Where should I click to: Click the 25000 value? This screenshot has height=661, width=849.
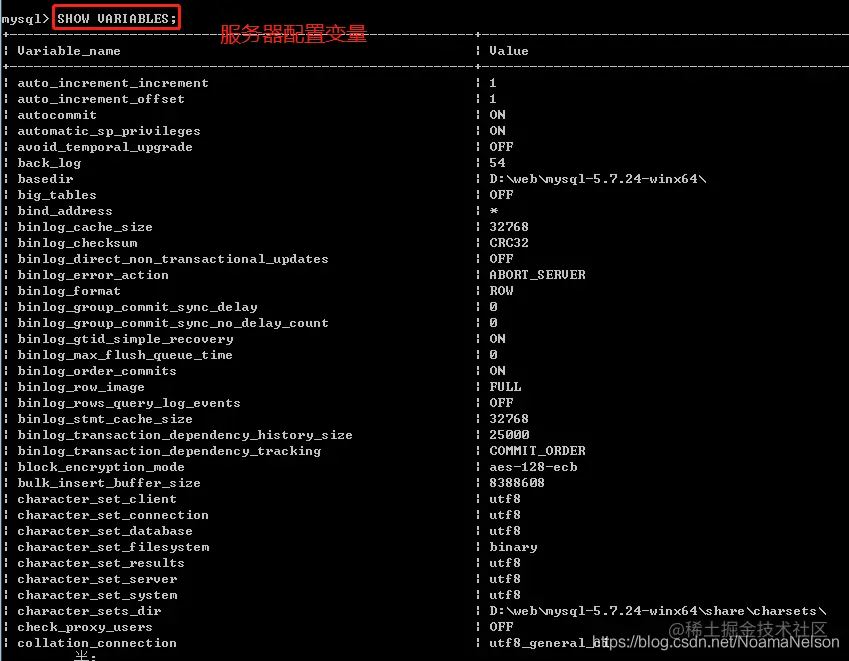tap(509, 435)
